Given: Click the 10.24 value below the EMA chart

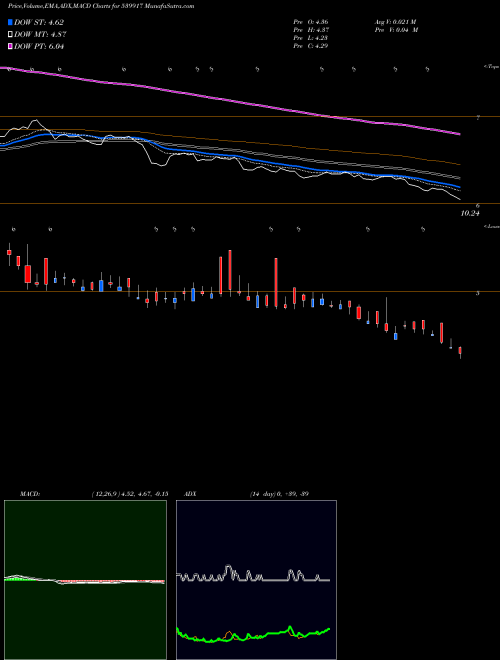Looking at the screenshot, I should (470, 213).
